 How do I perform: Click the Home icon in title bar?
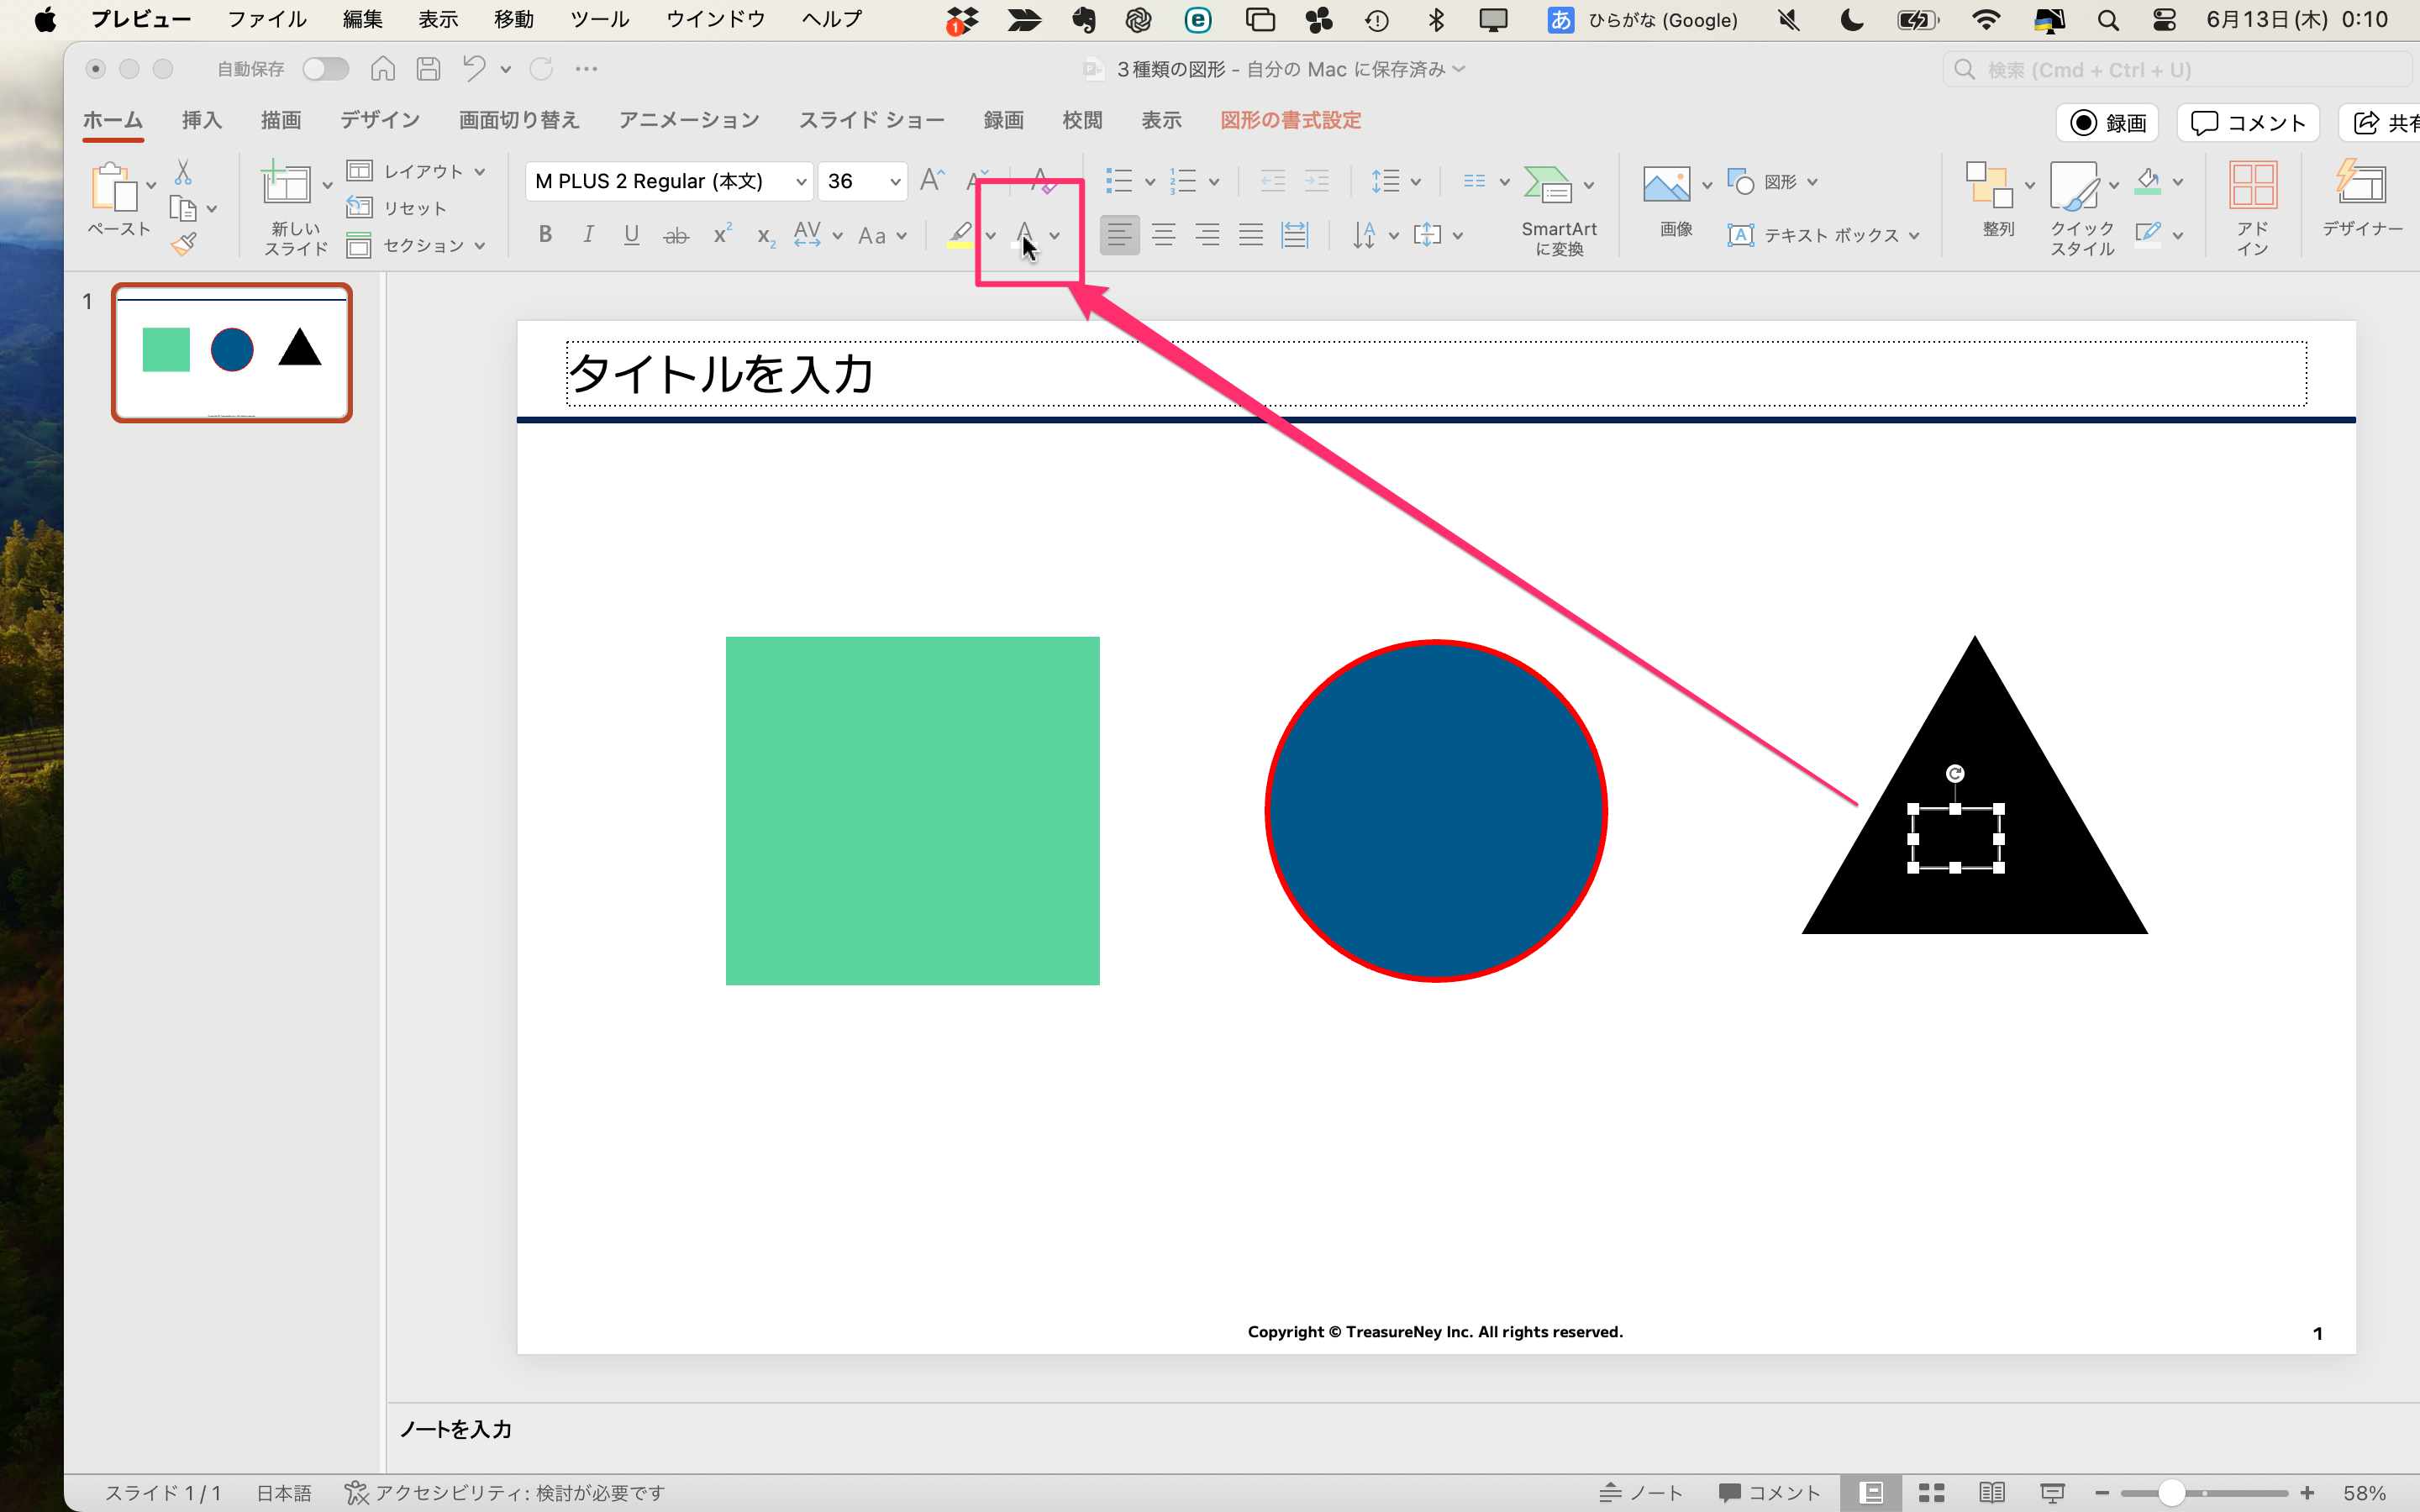pos(383,69)
